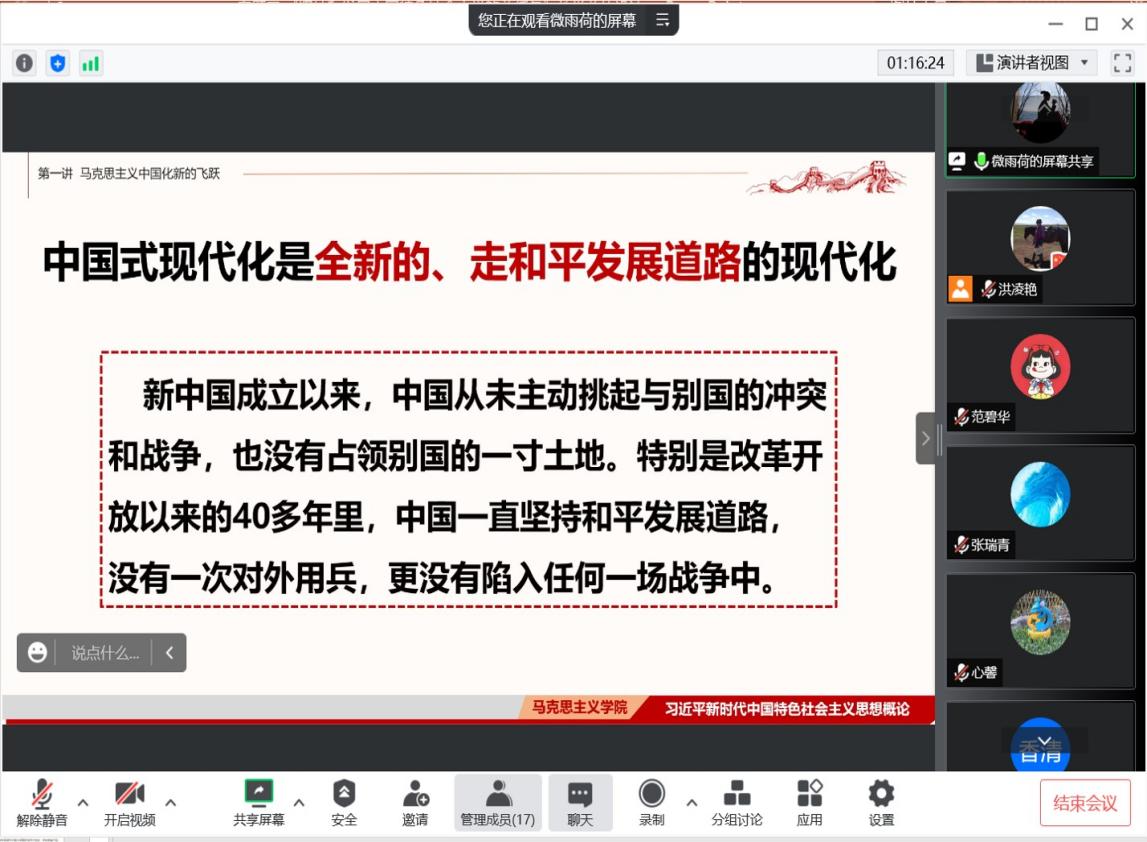This screenshot has height=842, width=1147.
Task: Open Manage Members (管理成员) panel
Action: point(497,803)
